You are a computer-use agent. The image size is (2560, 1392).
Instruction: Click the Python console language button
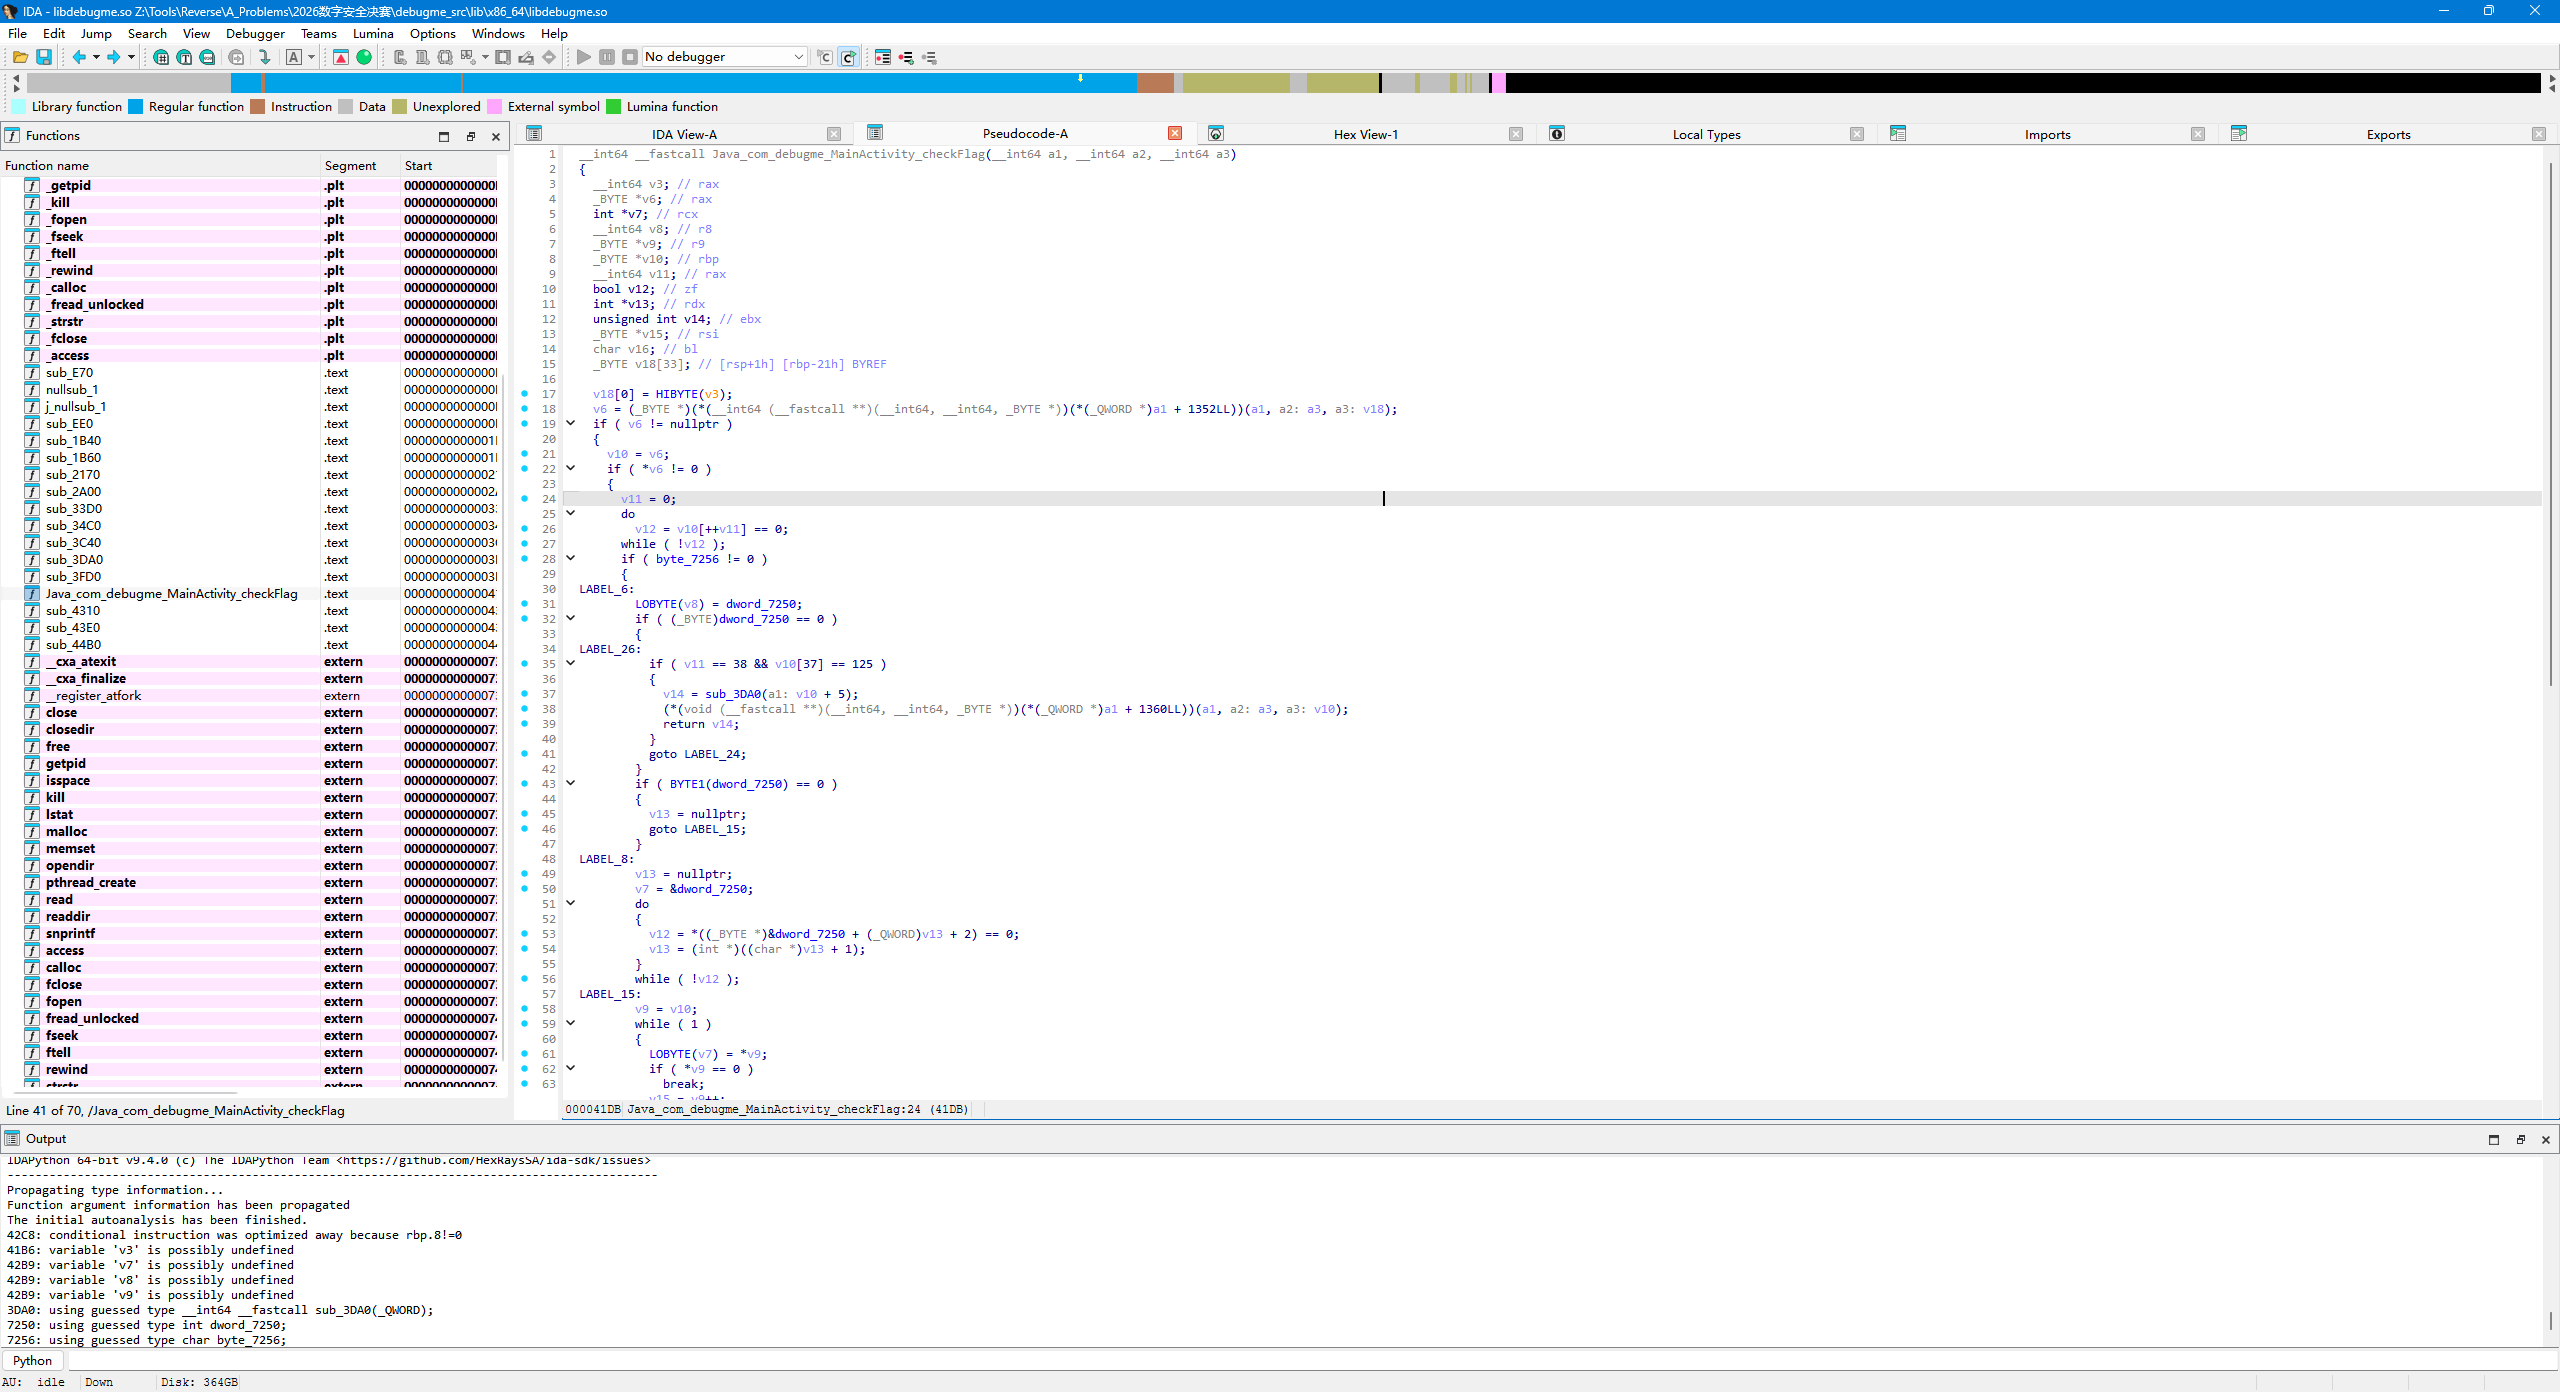click(33, 1360)
